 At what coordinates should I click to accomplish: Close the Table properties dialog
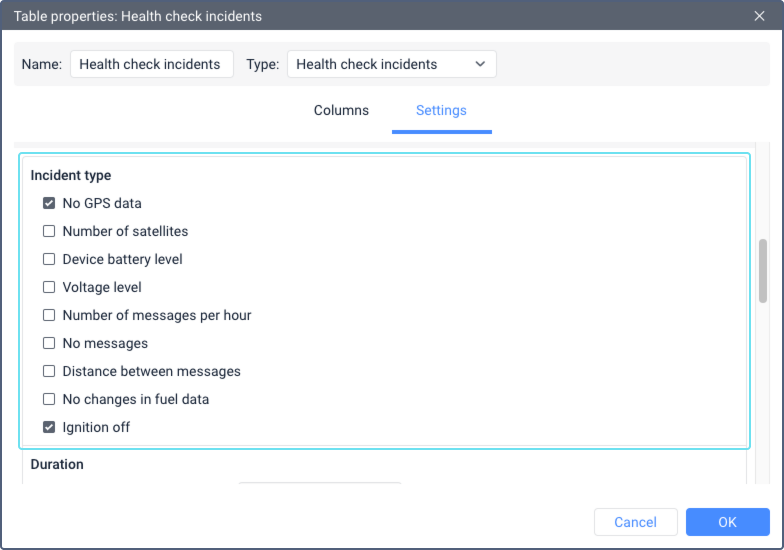[759, 16]
